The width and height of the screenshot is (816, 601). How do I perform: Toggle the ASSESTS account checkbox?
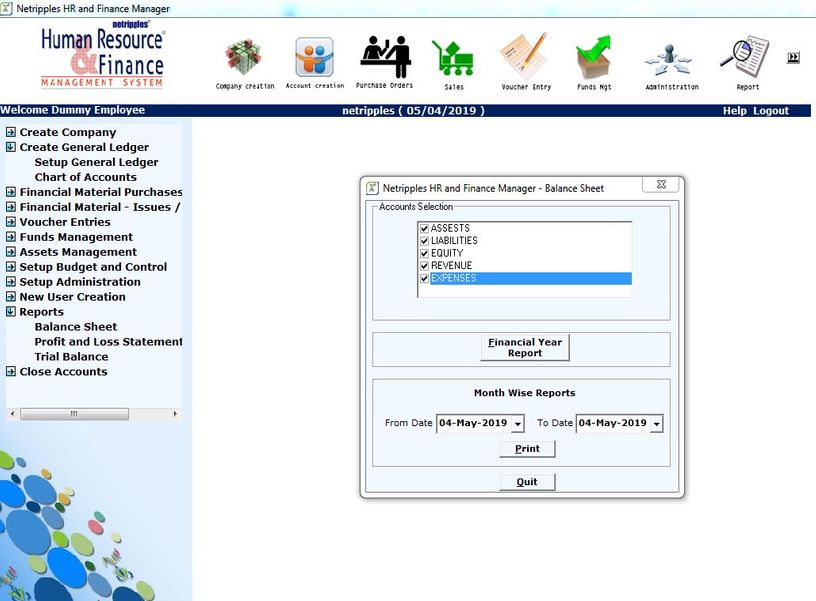(x=424, y=228)
